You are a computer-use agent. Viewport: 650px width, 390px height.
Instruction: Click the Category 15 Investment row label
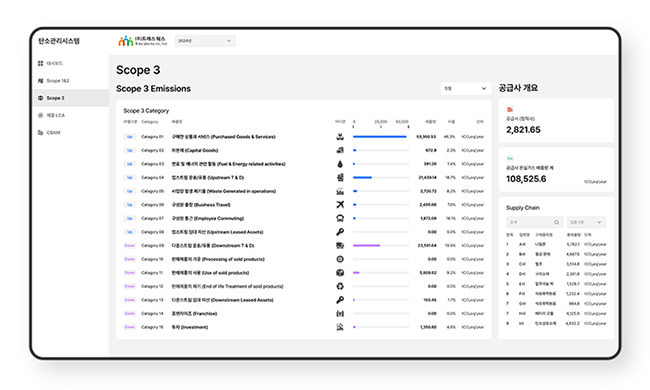[x=190, y=327]
